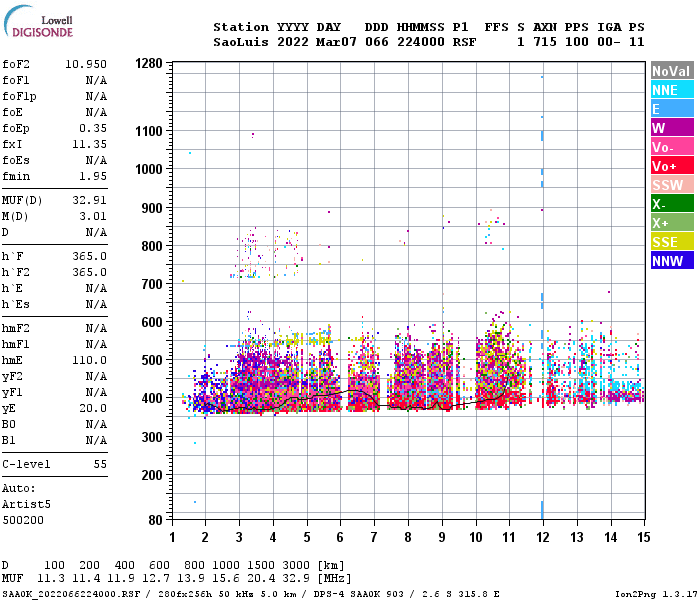Click the SaoLuis station name
This screenshot has height=600, width=700.
tap(241, 42)
